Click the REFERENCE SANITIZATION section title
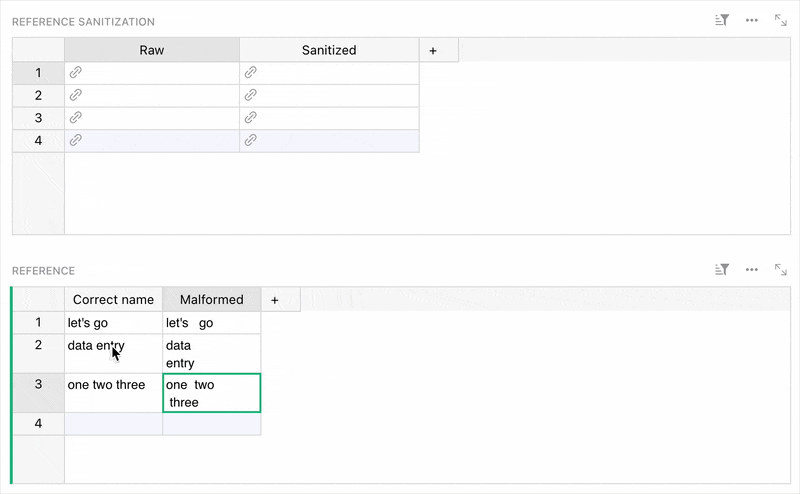 pos(83,21)
